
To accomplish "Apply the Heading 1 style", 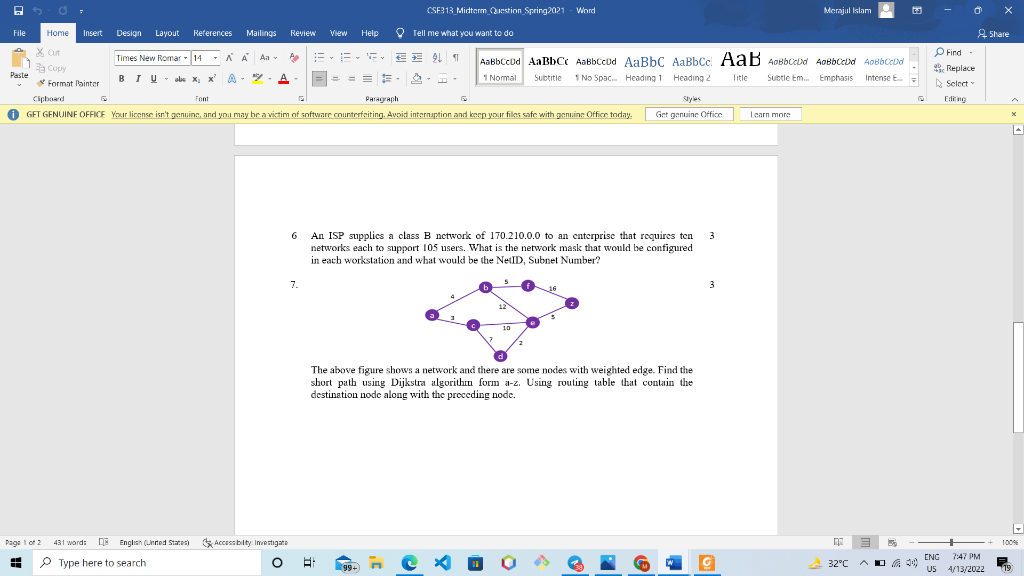I will pyautogui.click(x=644, y=63).
